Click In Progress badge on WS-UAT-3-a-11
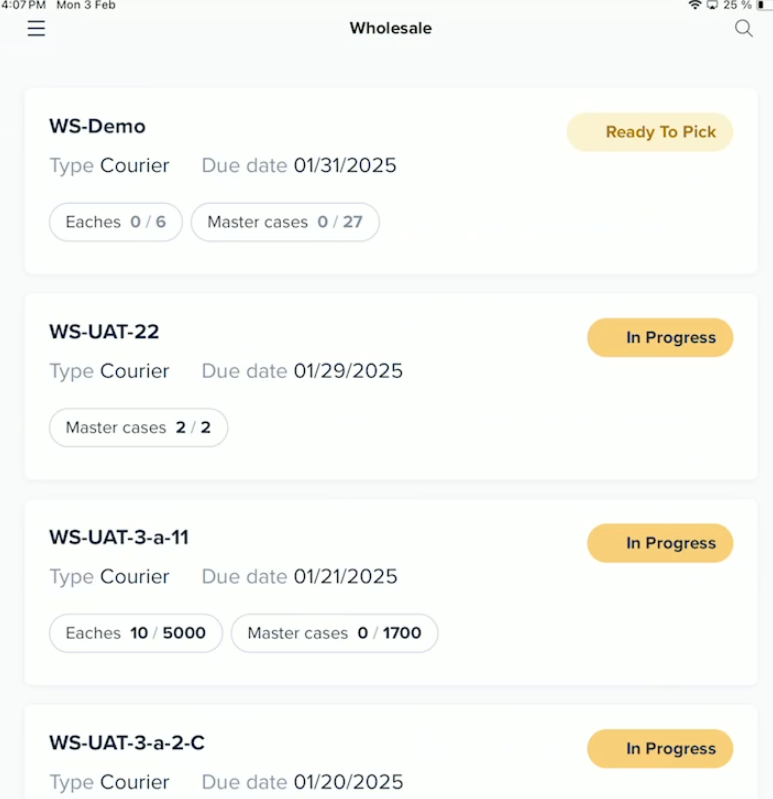 [660, 543]
